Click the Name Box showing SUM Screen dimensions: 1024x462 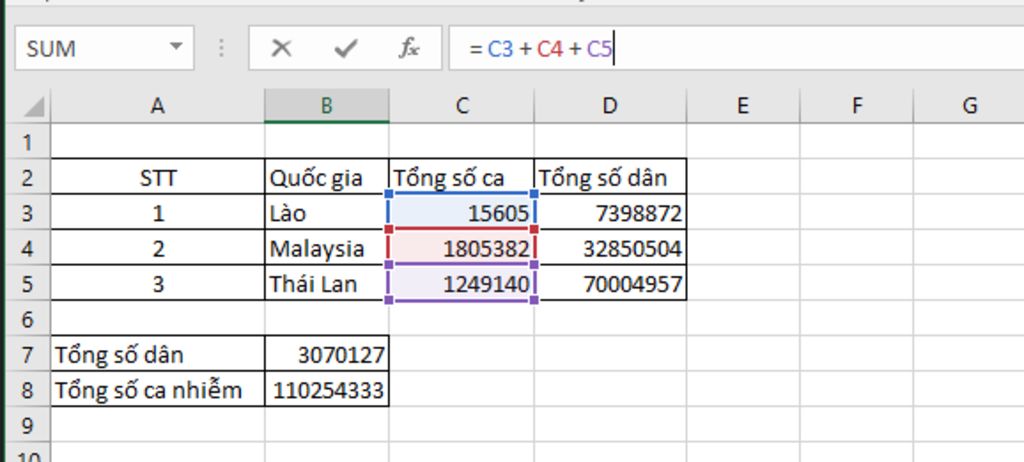(x=104, y=48)
